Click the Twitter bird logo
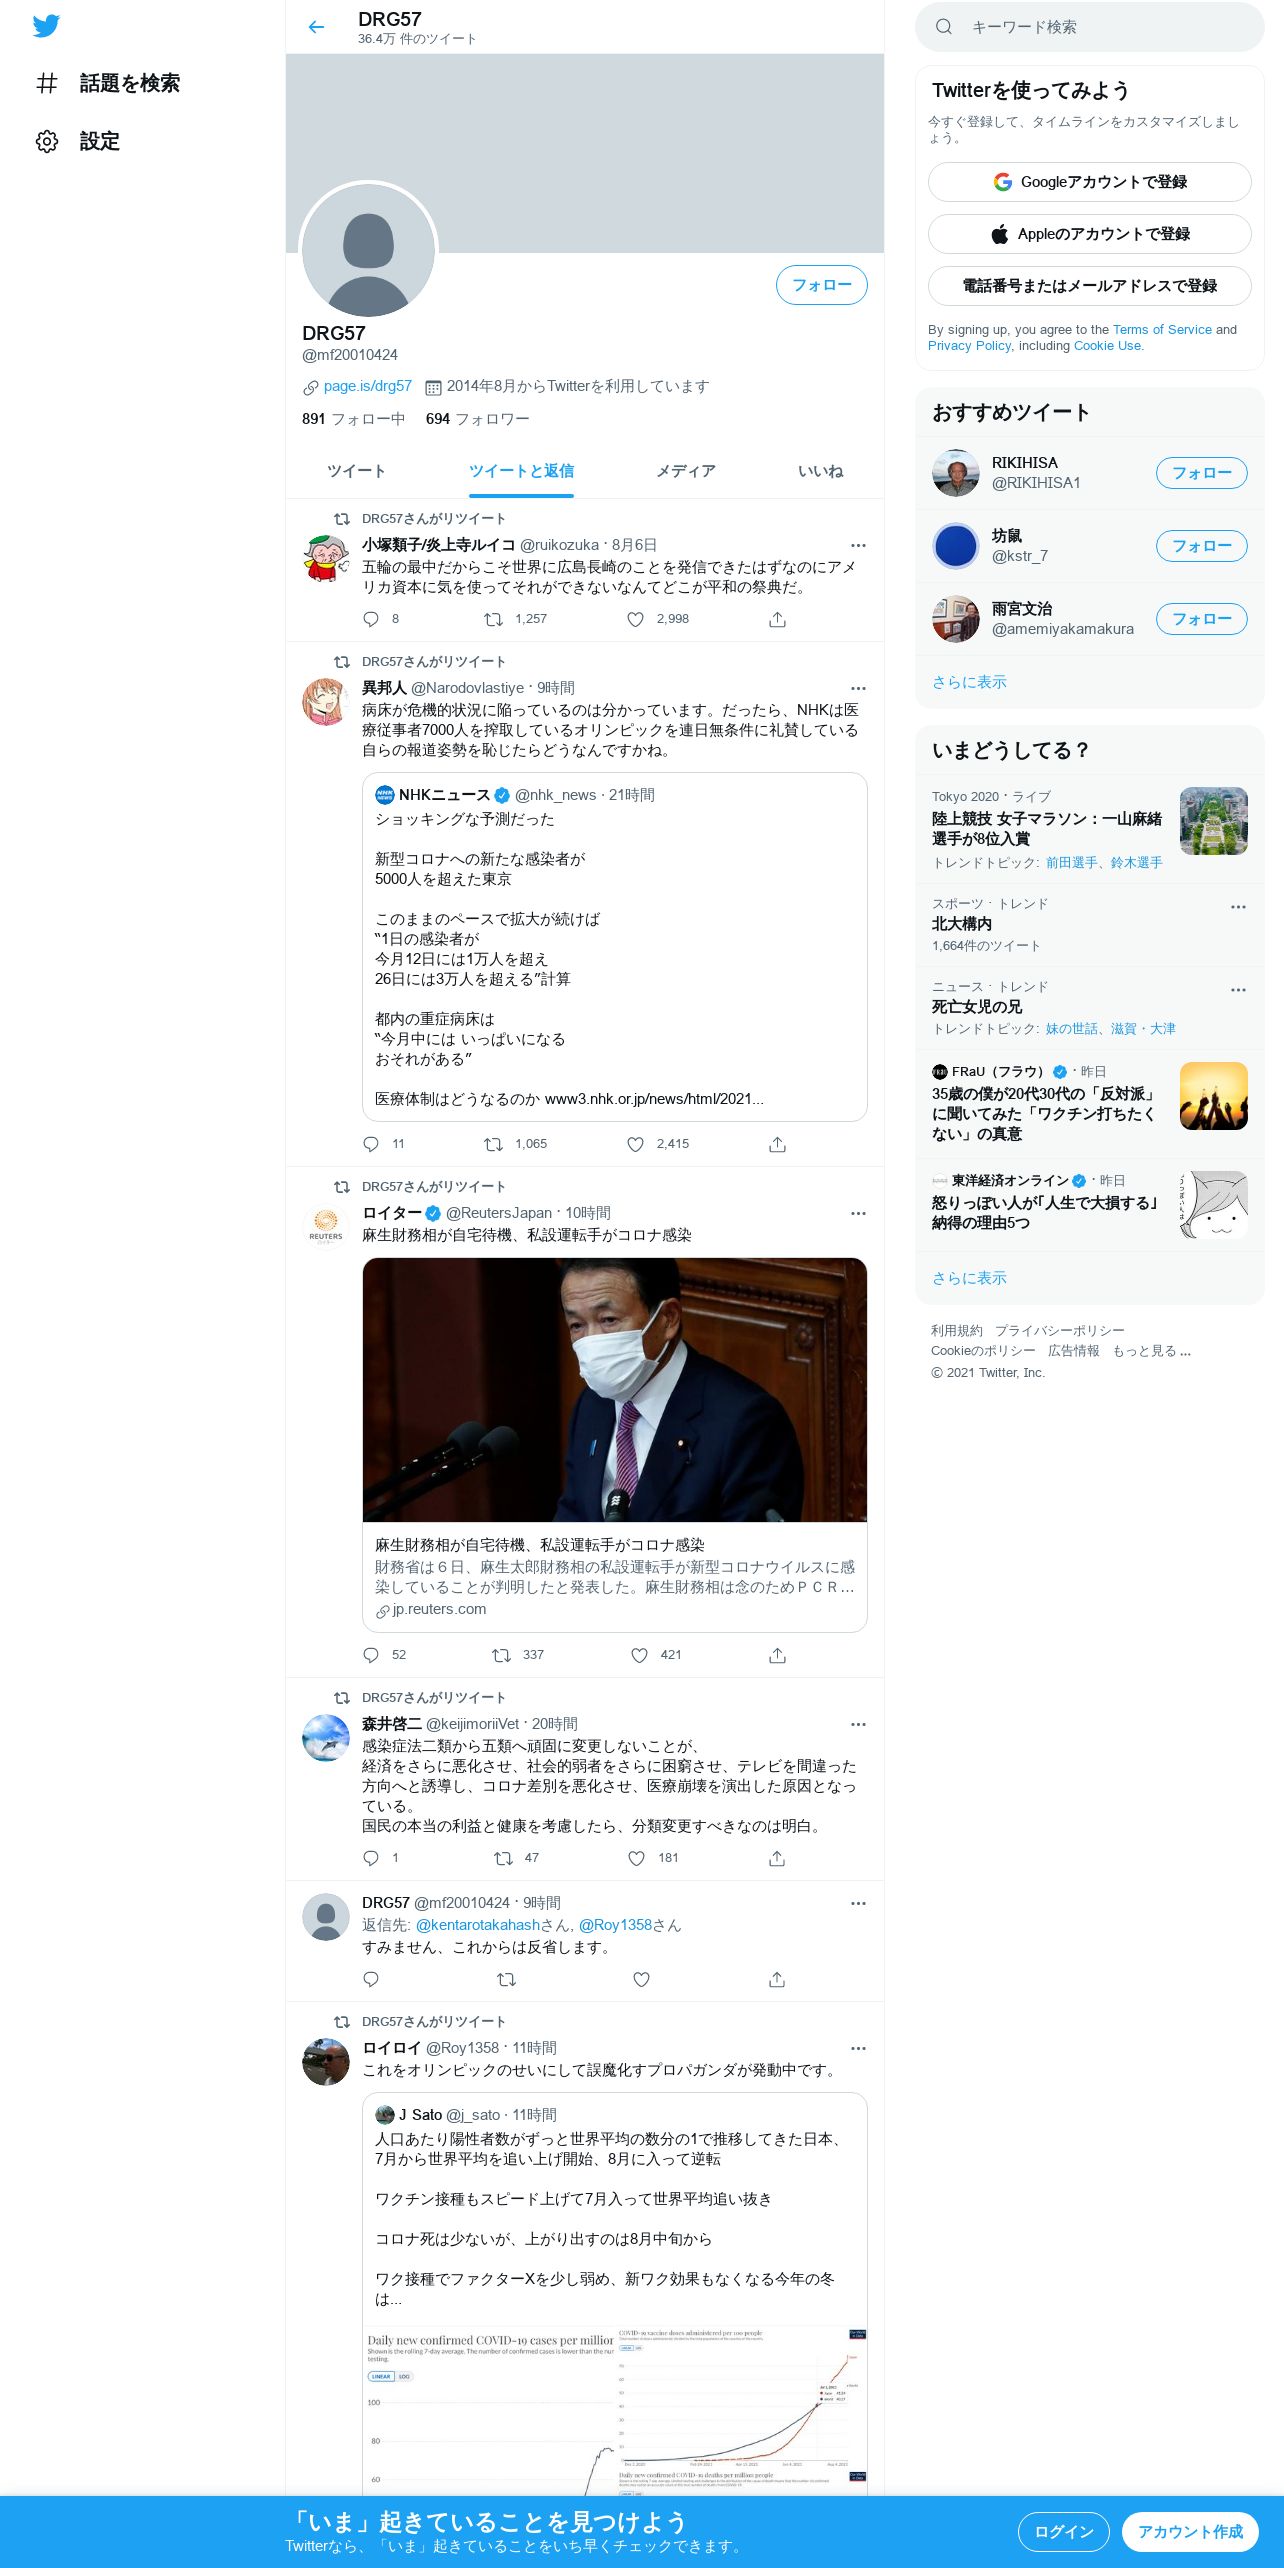This screenshot has height=2568, width=1284. 46,26
